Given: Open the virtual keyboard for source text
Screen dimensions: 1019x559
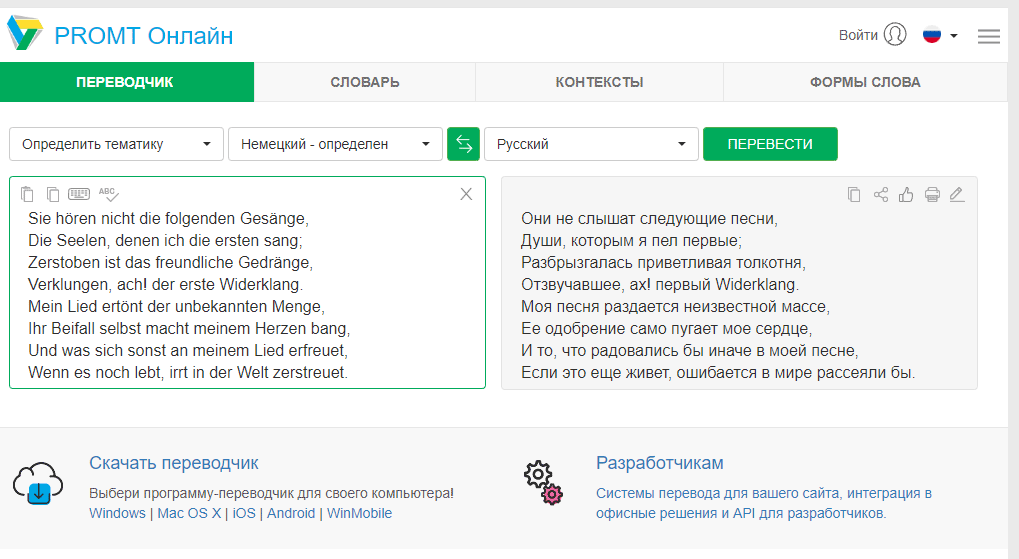Looking at the screenshot, I should pyautogui.click(x=79, y=194).
